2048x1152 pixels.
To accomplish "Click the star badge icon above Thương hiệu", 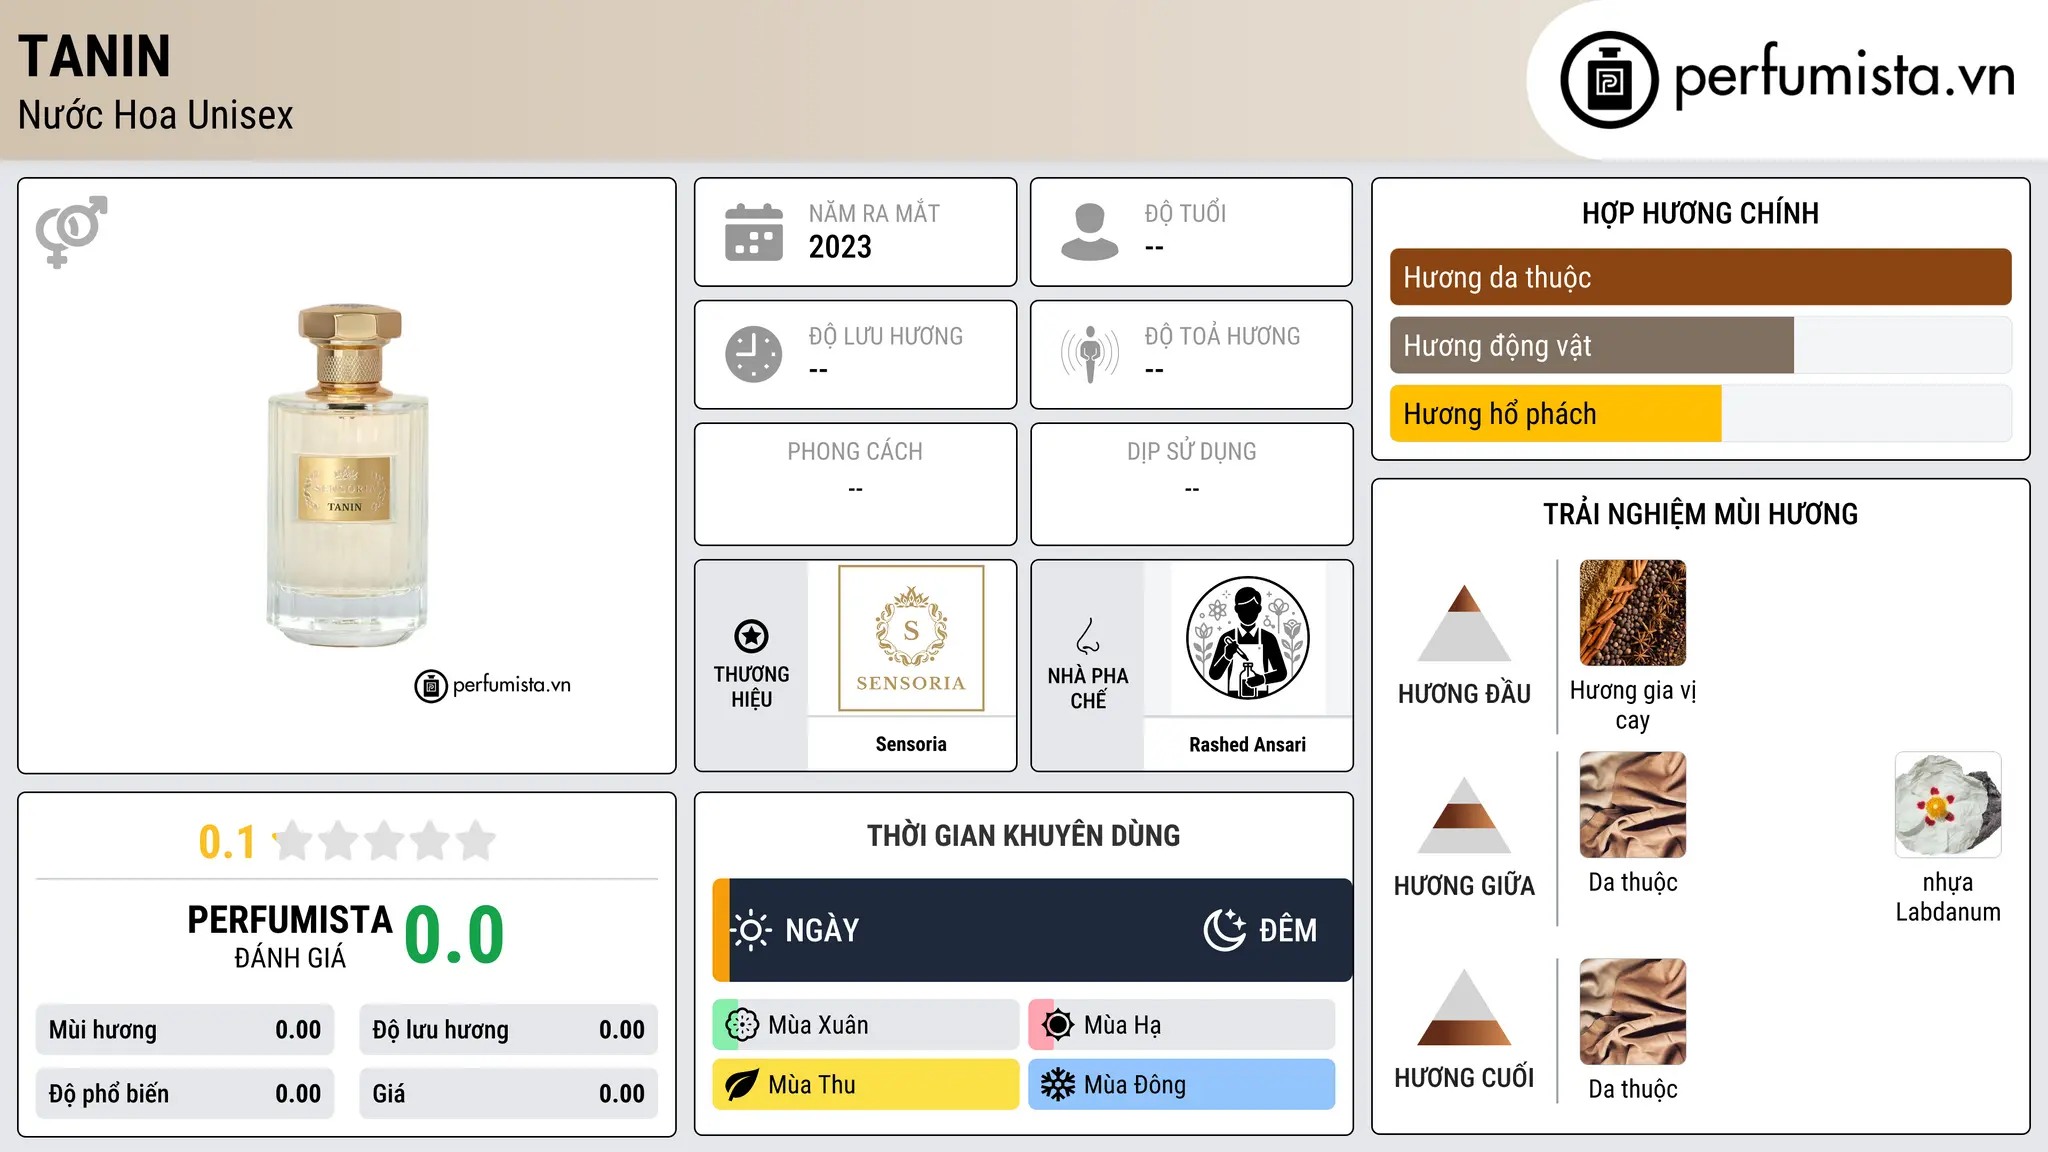I will 751,636.
